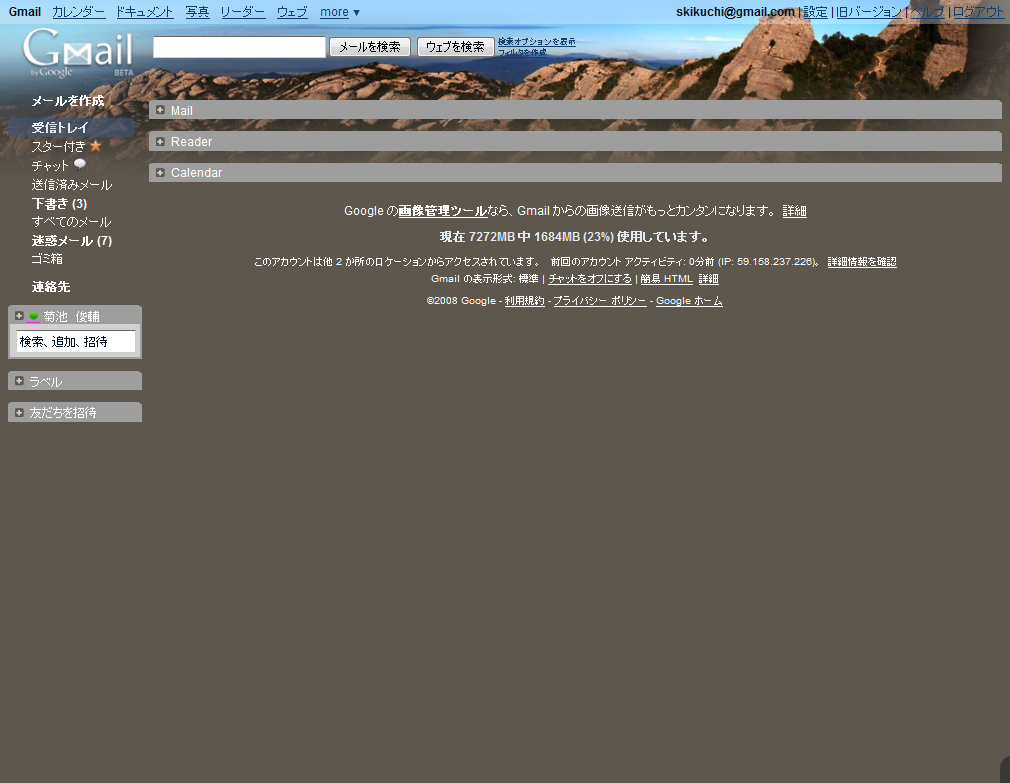The height and width of the screenshot is (783, 1010).
Task: Focus the mail search input field
Action: (x=239, y=47)
